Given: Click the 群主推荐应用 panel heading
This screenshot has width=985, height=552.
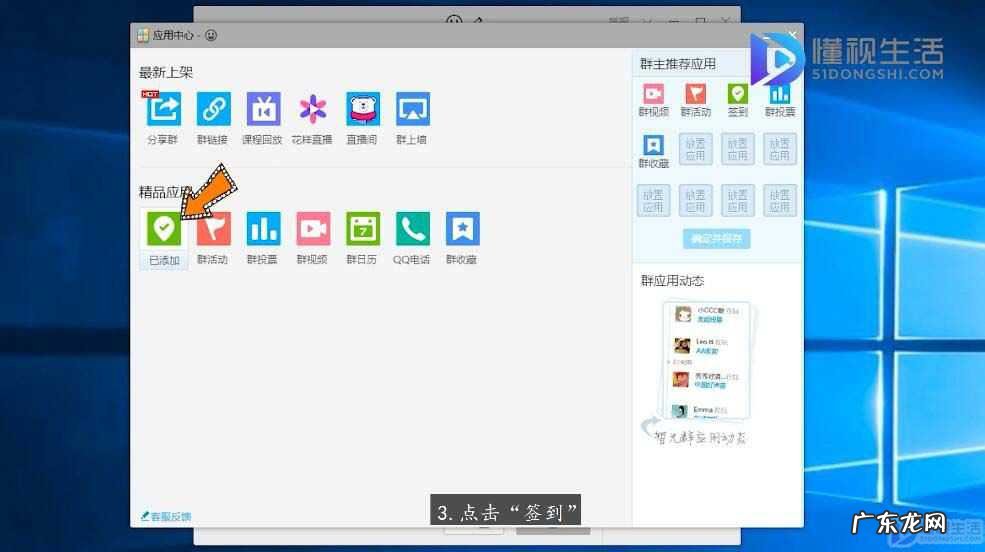Looking at the screenshot, I should coord(678,64).
